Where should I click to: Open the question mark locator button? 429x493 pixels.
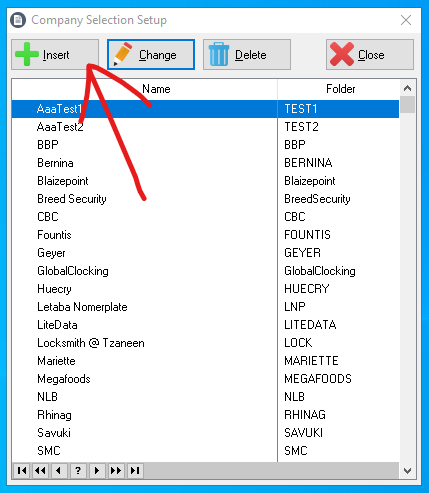coord(78,470)
